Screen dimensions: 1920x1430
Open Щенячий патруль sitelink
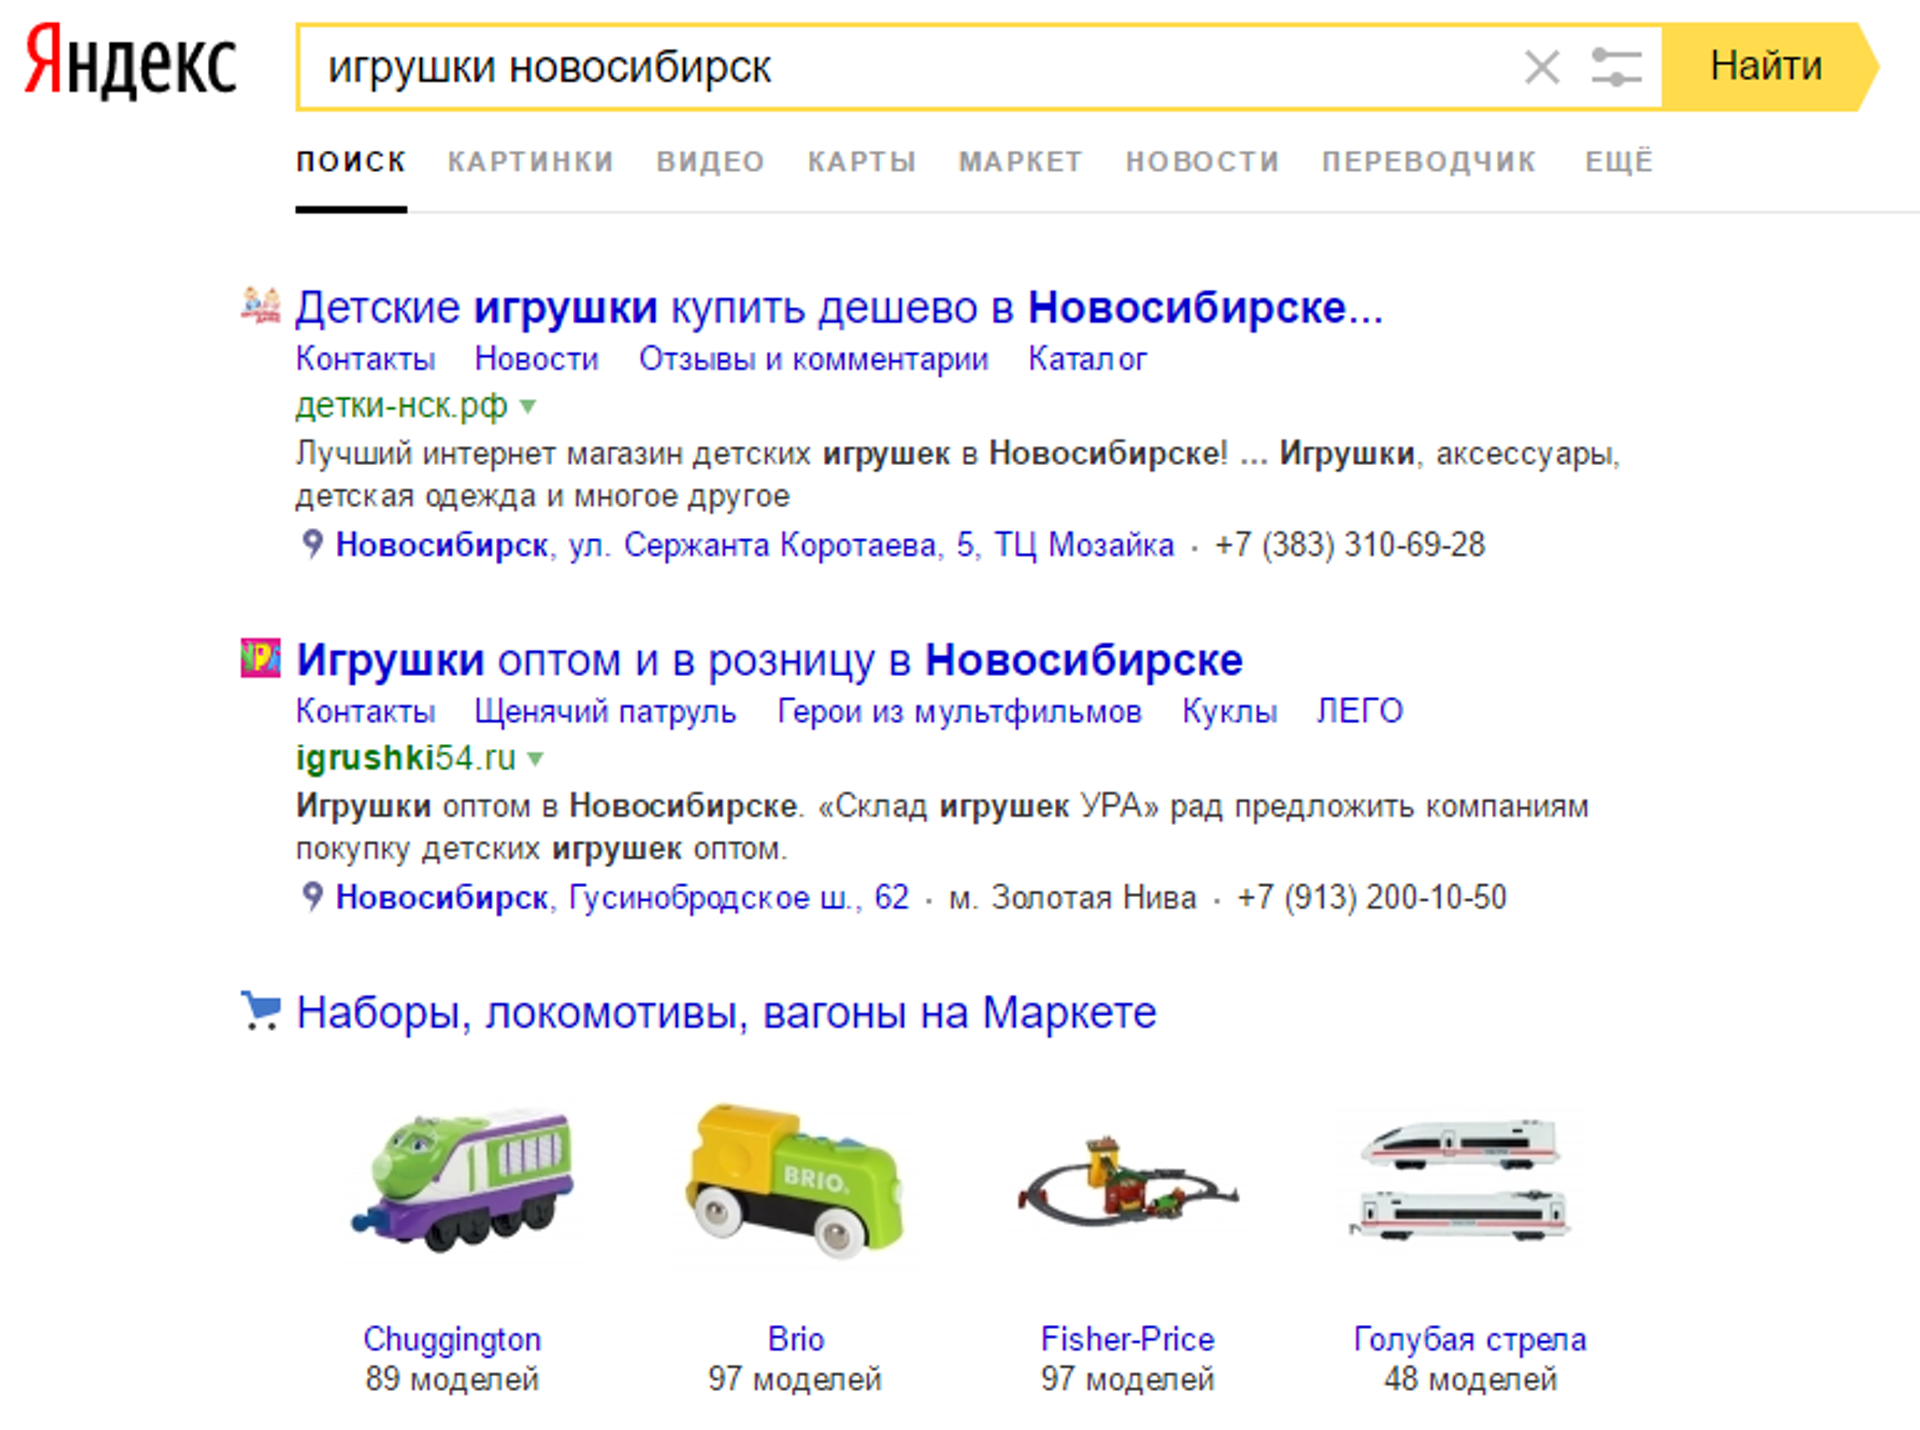click(x=605, y=711)
